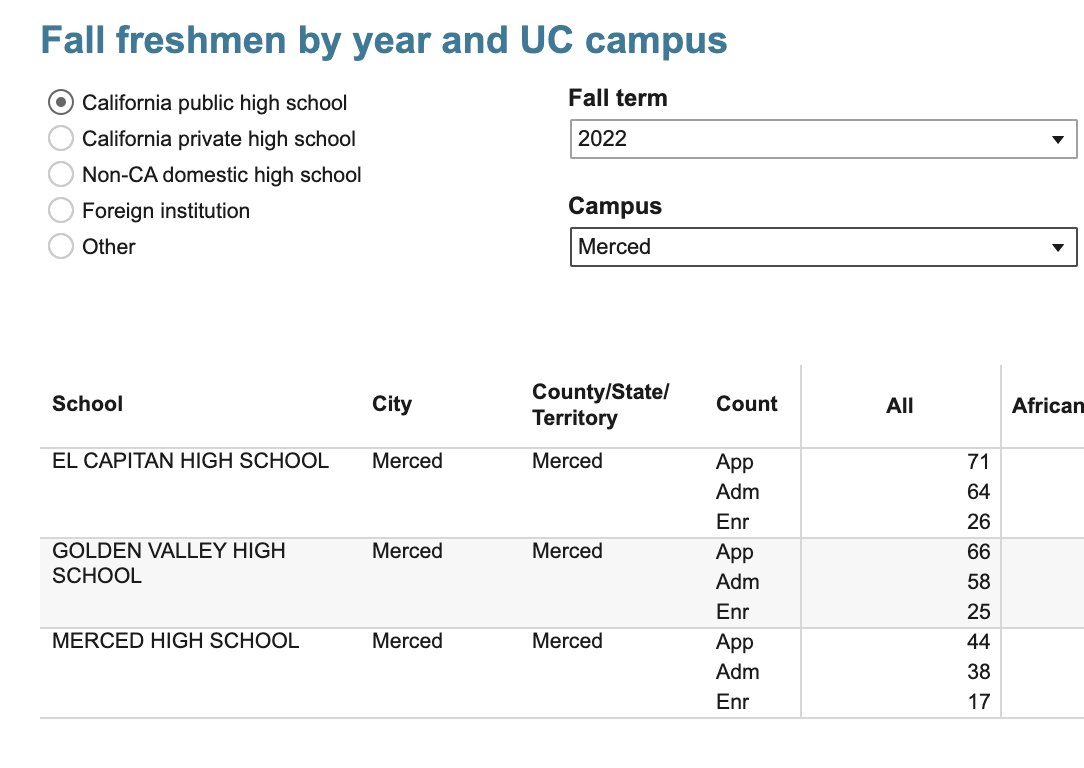The image size is (1084, 768).
Task: Click the Fall term dropdown arrow
Action: point(1058,140)
